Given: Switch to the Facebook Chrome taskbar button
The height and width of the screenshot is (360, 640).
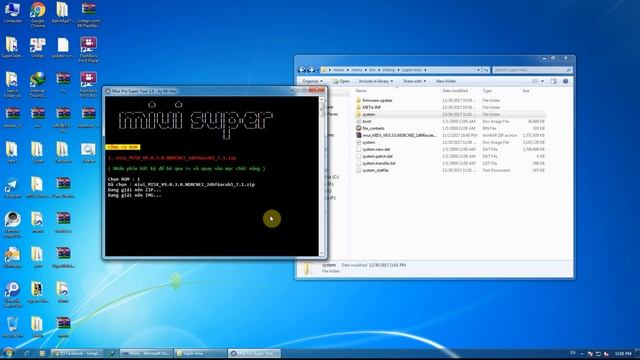Looking at the screenshot, I should (x=78, y=353).
